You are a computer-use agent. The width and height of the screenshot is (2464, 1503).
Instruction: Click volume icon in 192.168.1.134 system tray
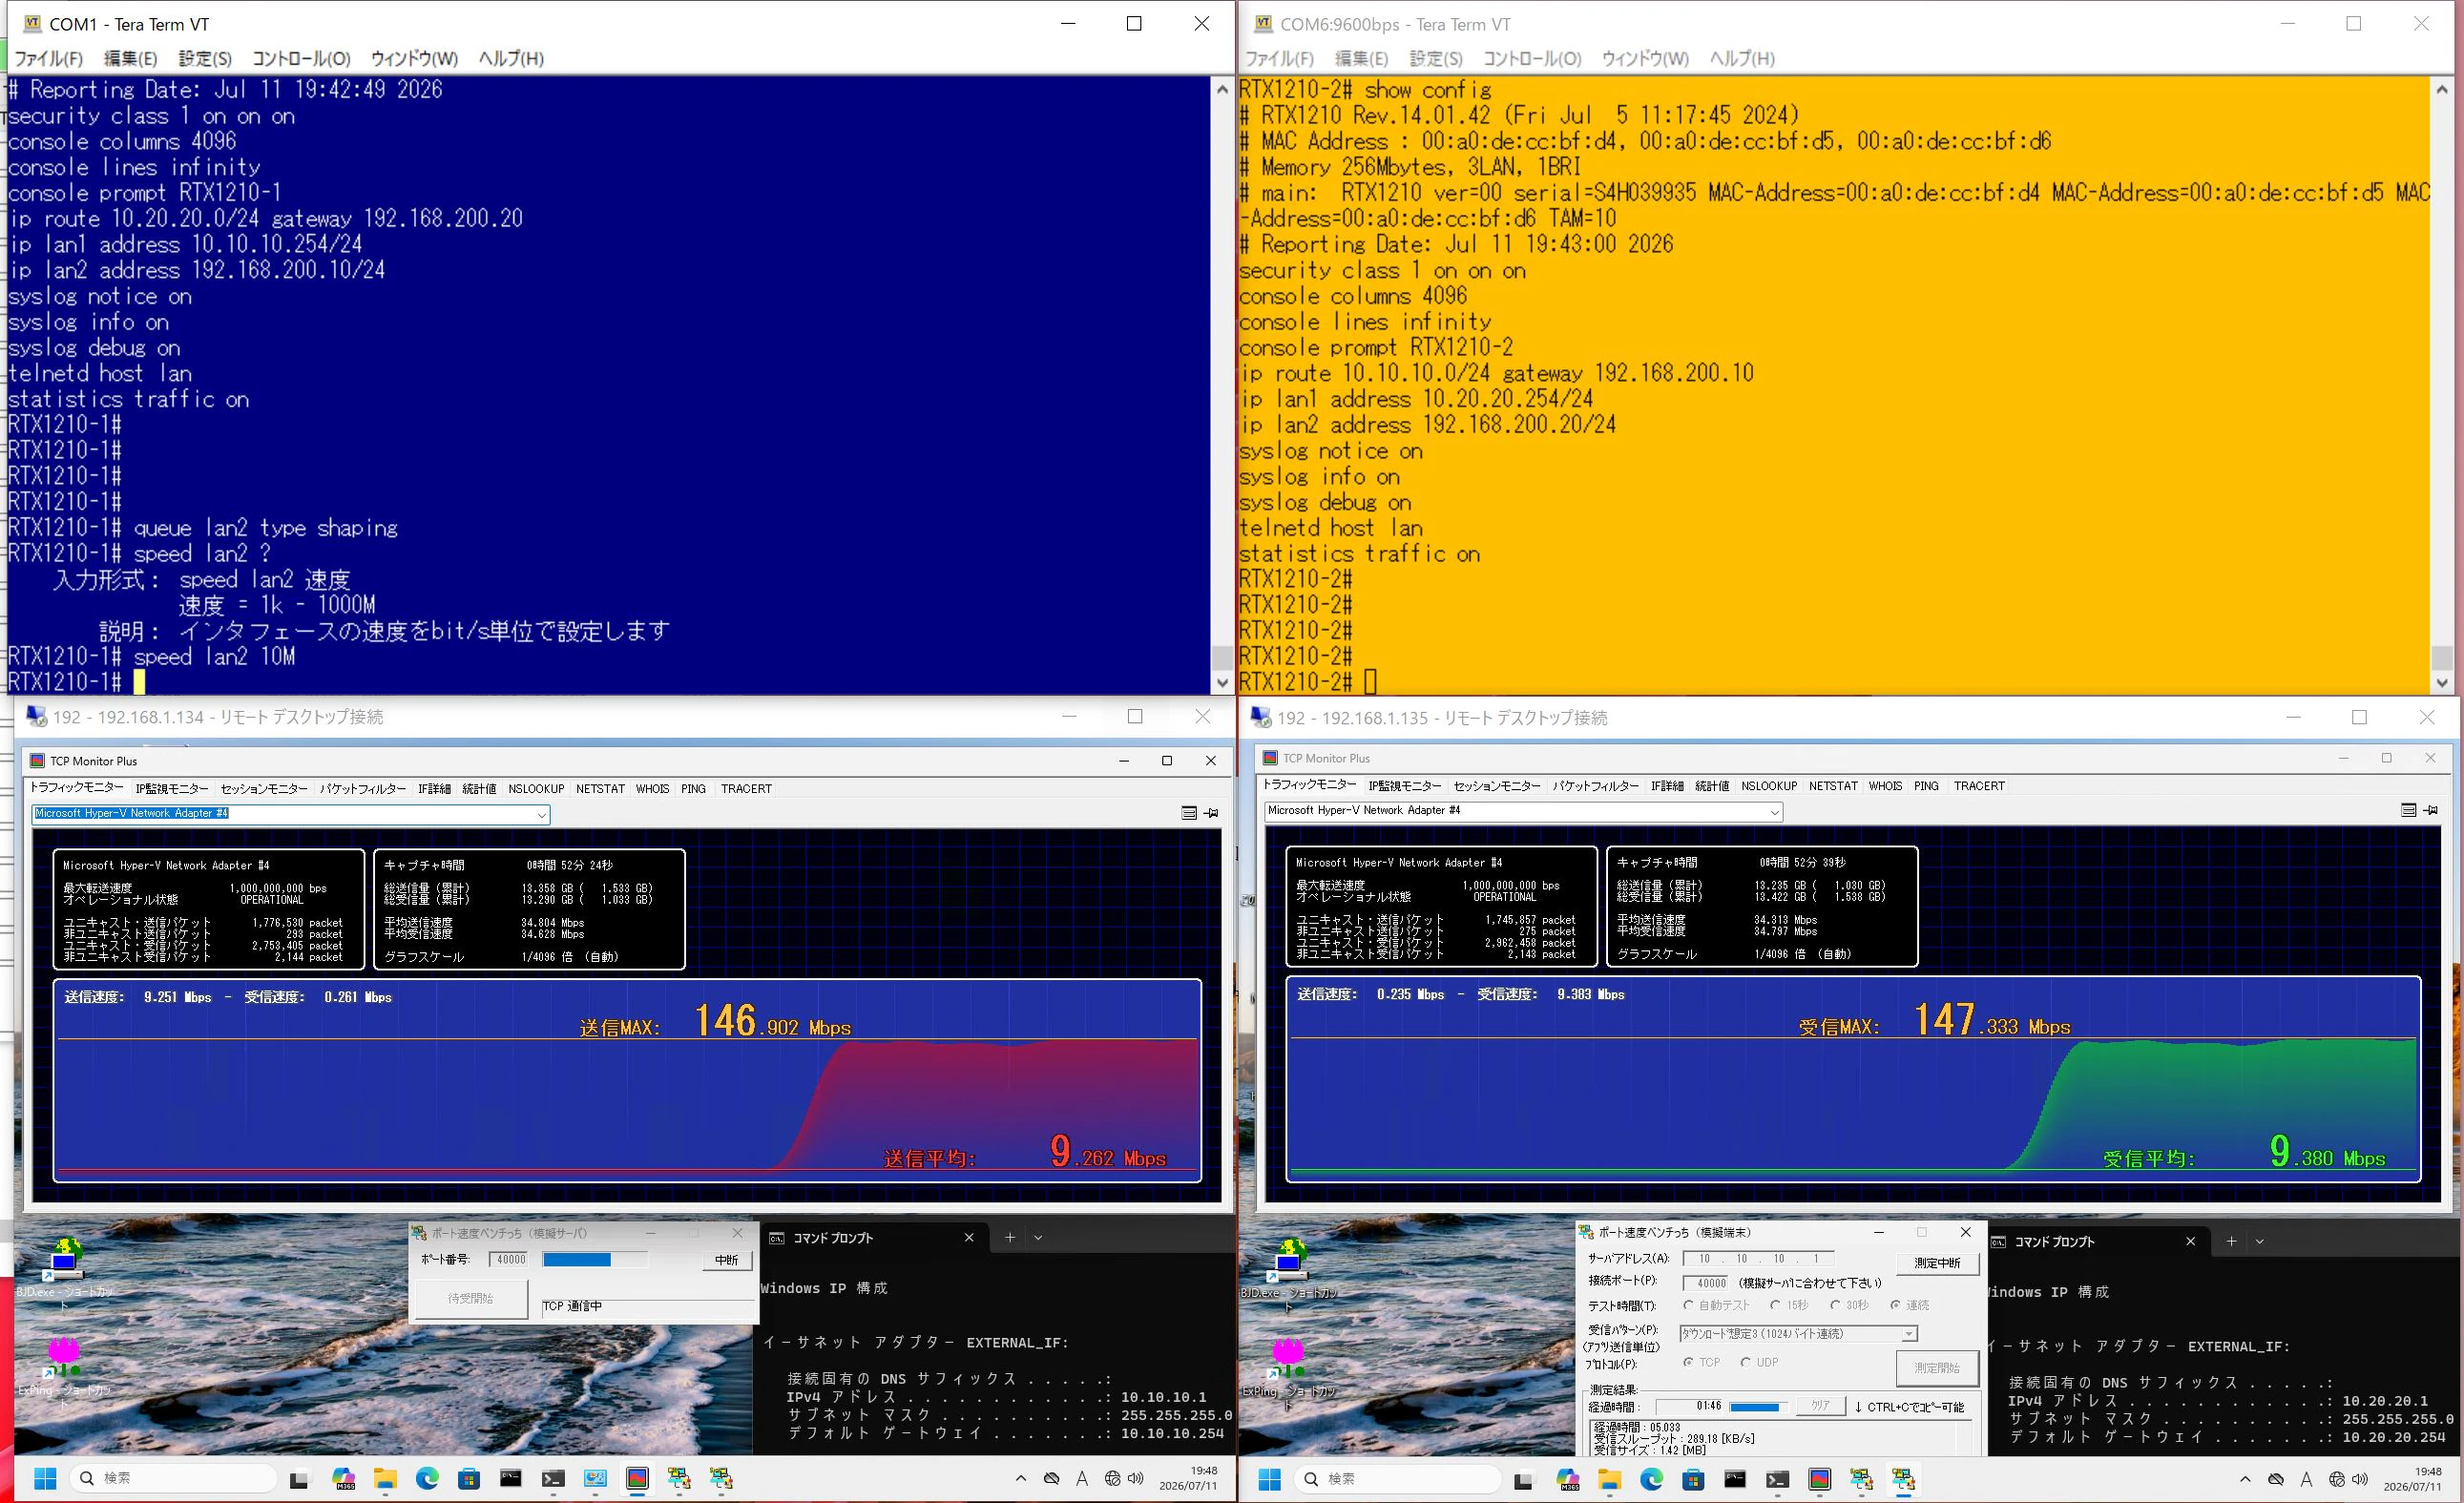point(1136,1478)
